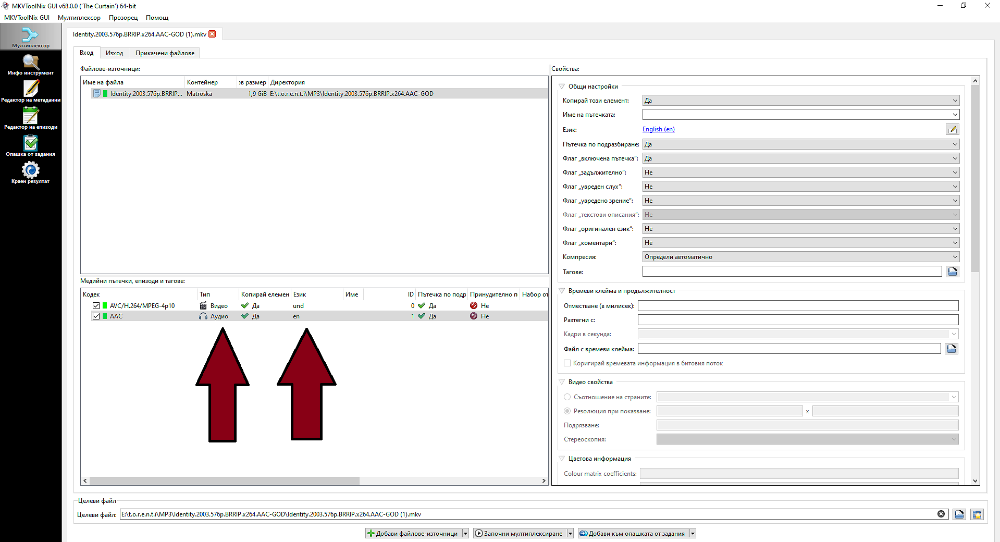This screenshot has height=542, width=1000.
Task: Open the Info tool magnifier icon
Action: 30,62
